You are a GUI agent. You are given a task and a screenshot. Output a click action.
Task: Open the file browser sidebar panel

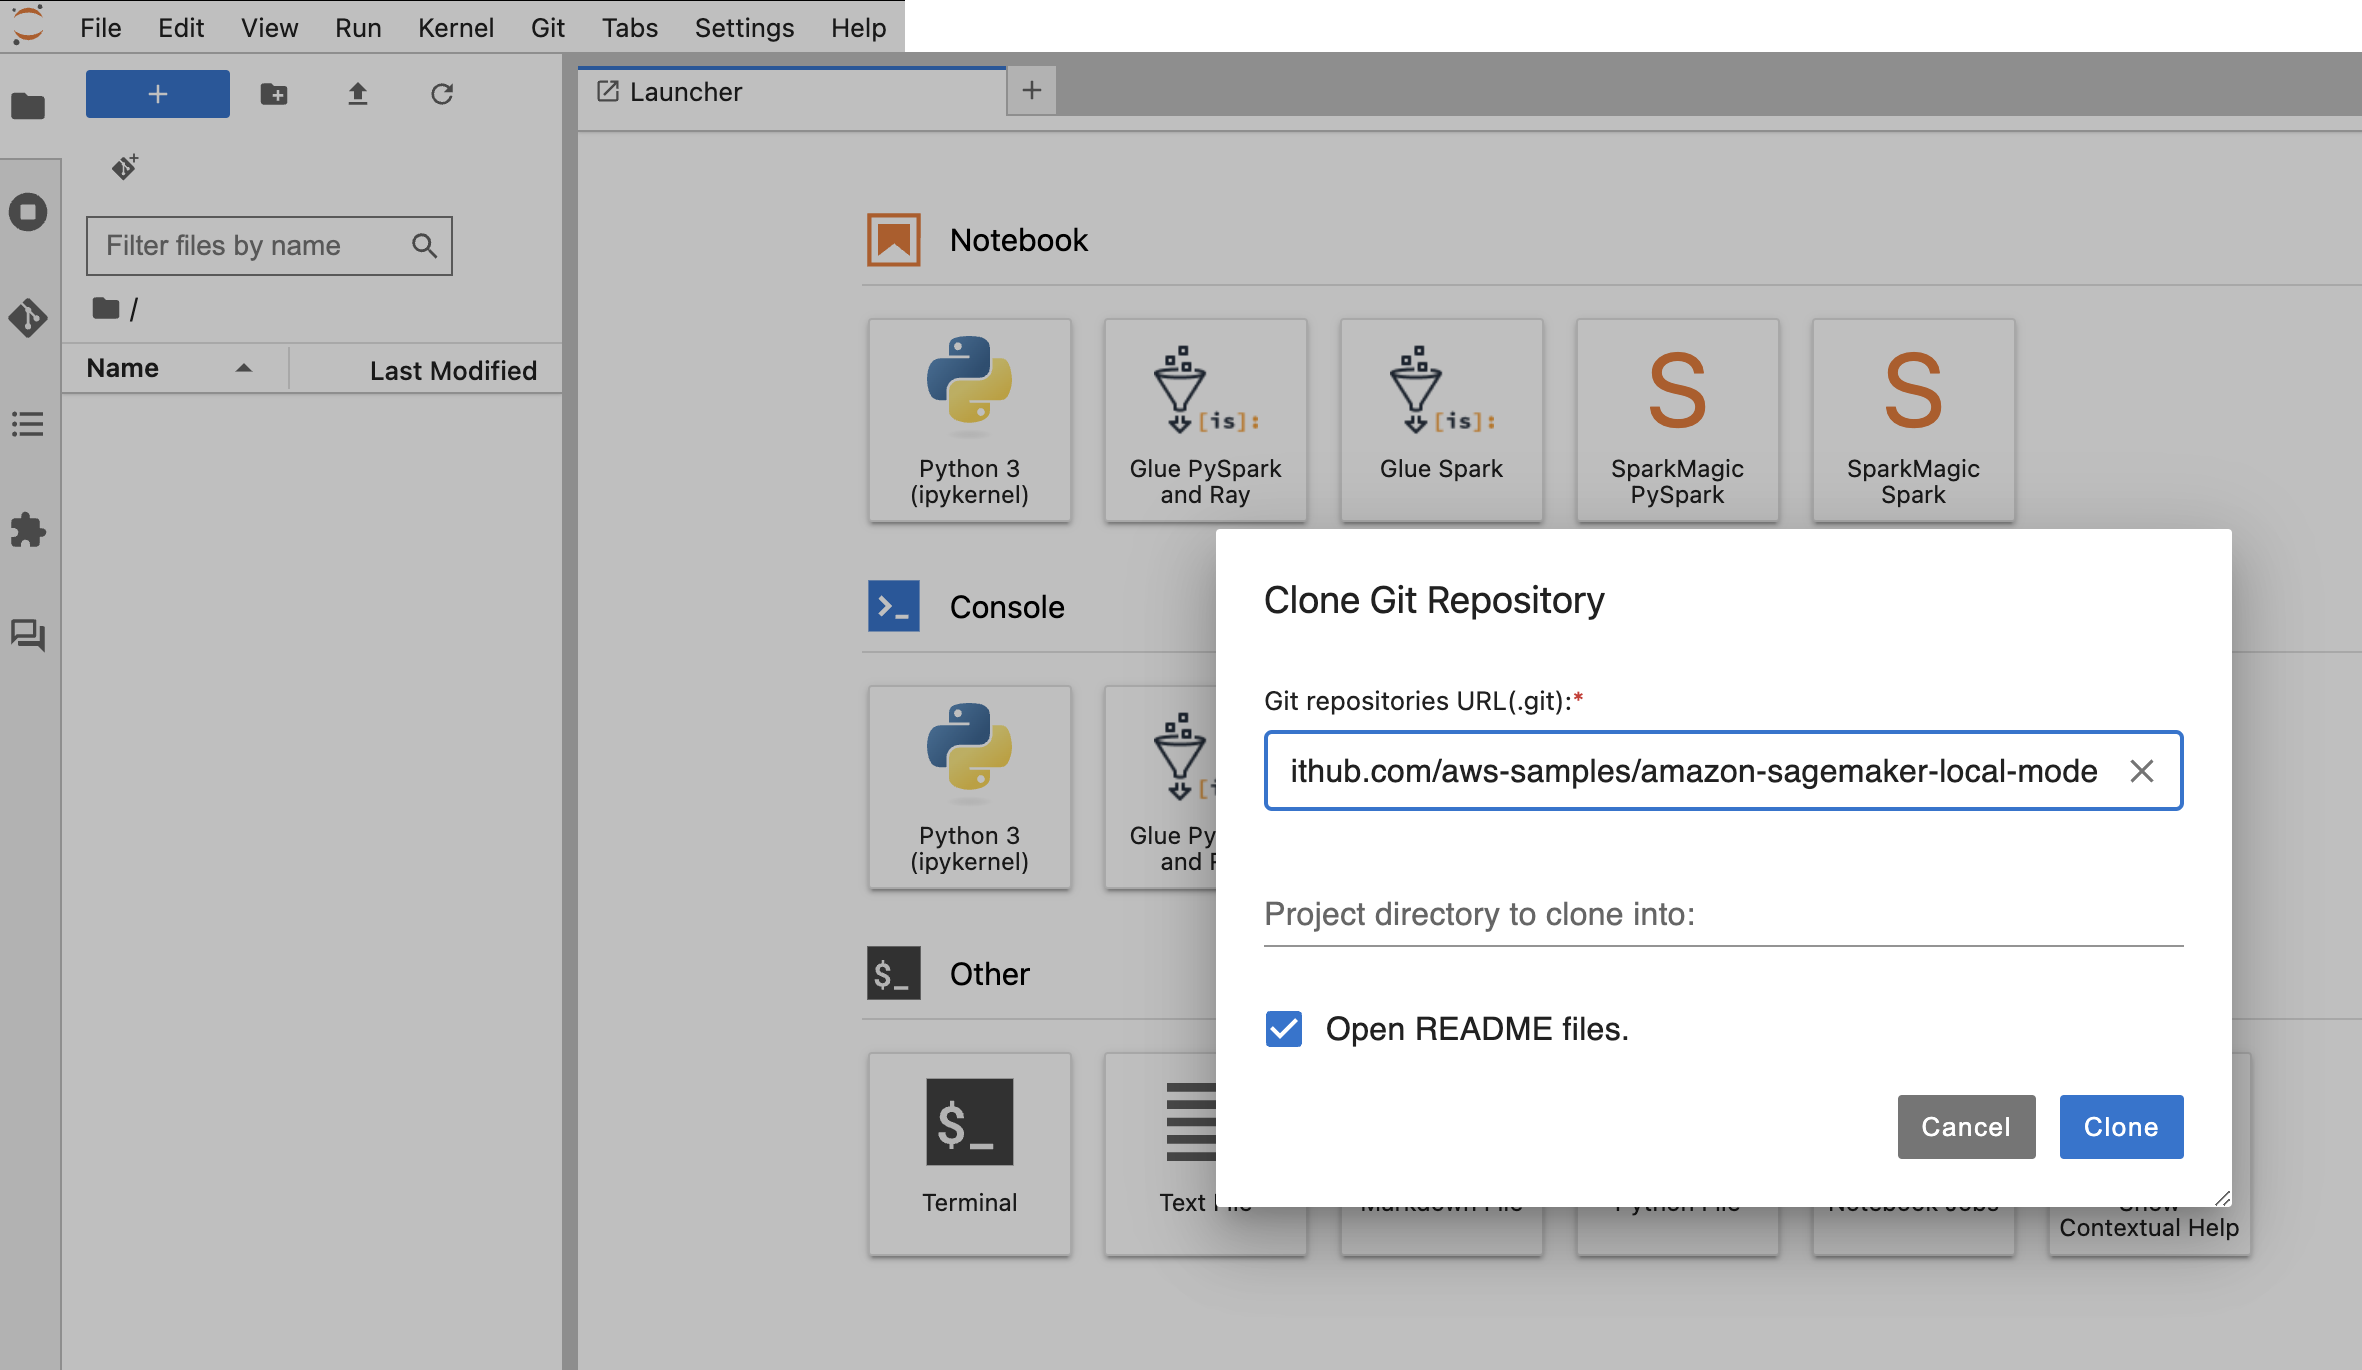pos(28,106)
